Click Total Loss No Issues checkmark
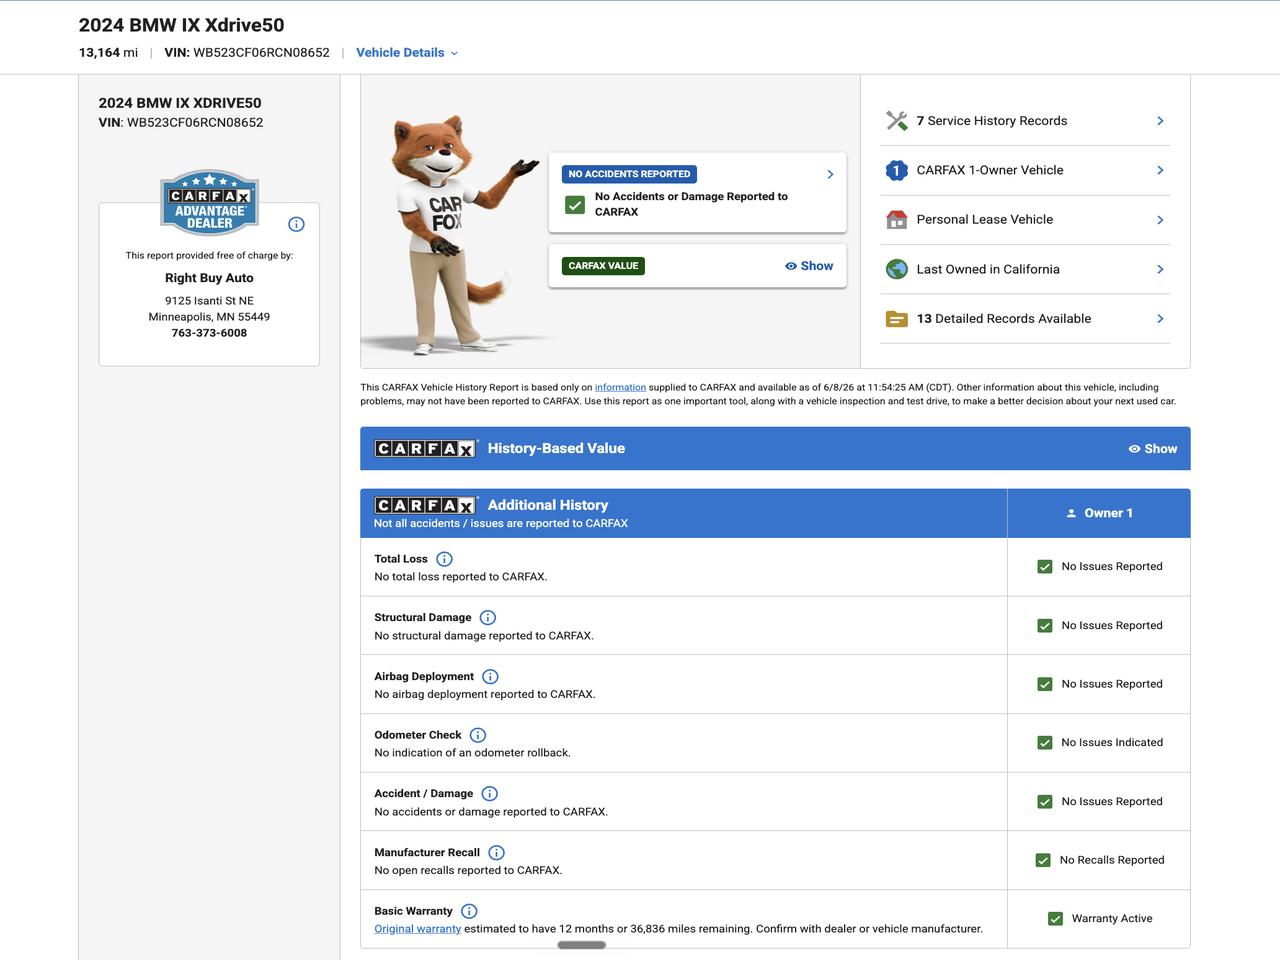 tap(1045, 567)
